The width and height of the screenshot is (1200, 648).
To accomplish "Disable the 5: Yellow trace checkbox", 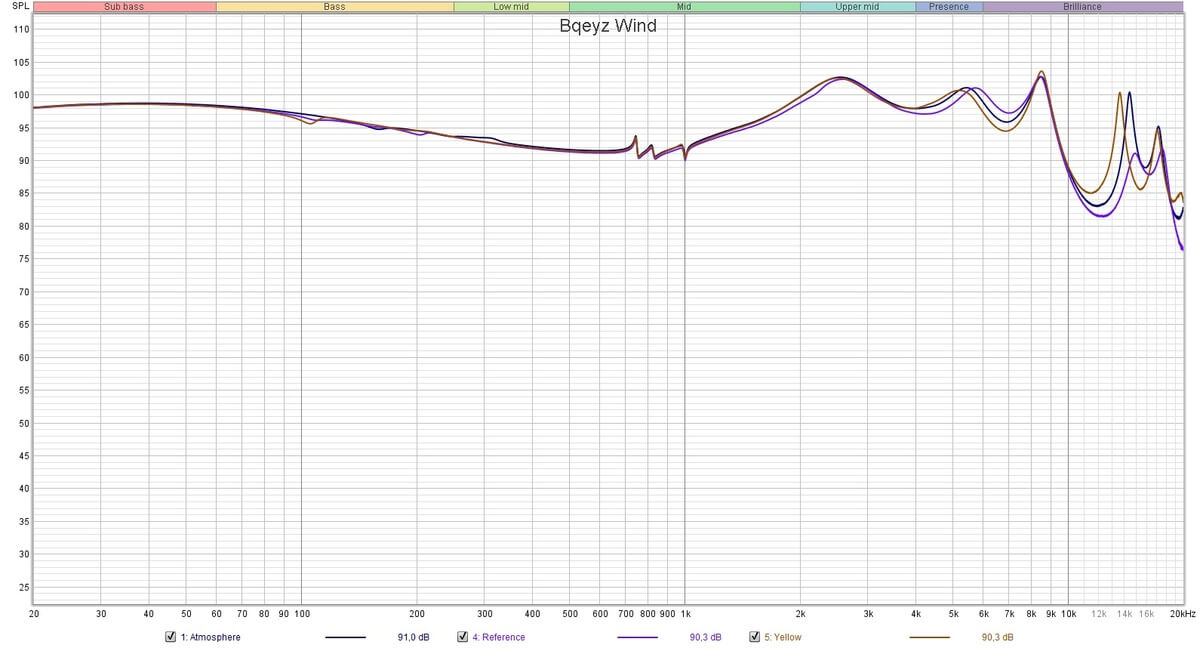I will 755,637.
